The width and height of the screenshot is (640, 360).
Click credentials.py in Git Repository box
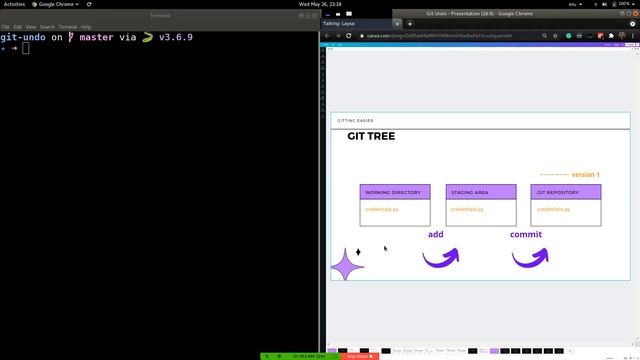click(553, 209)
